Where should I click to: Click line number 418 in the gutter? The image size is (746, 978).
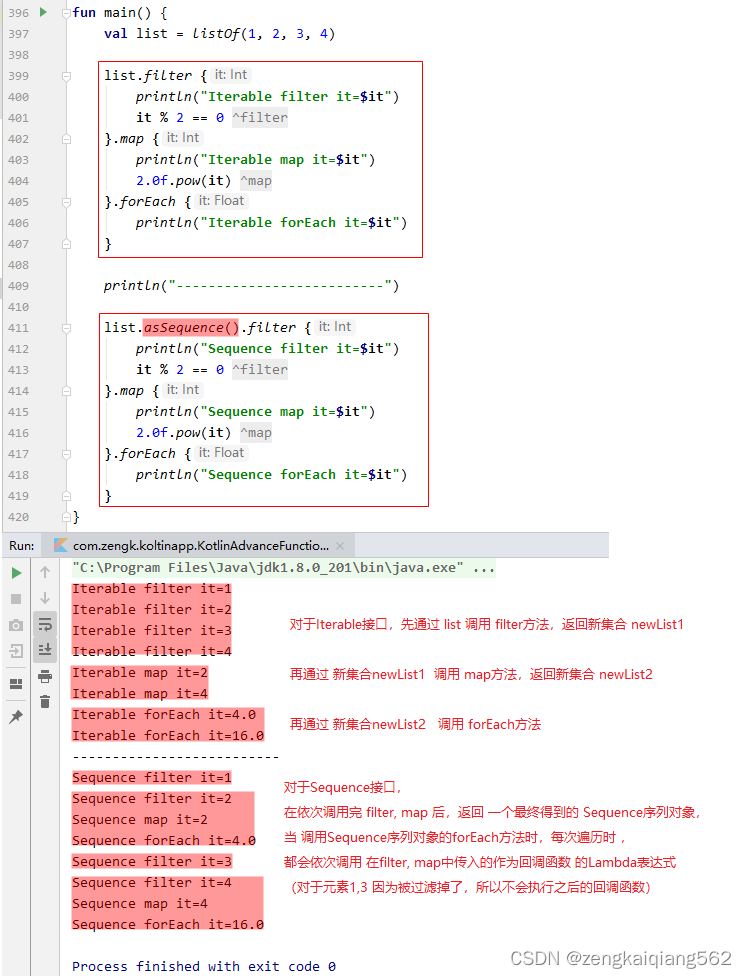pyautogui.click(x=19, y=475)
